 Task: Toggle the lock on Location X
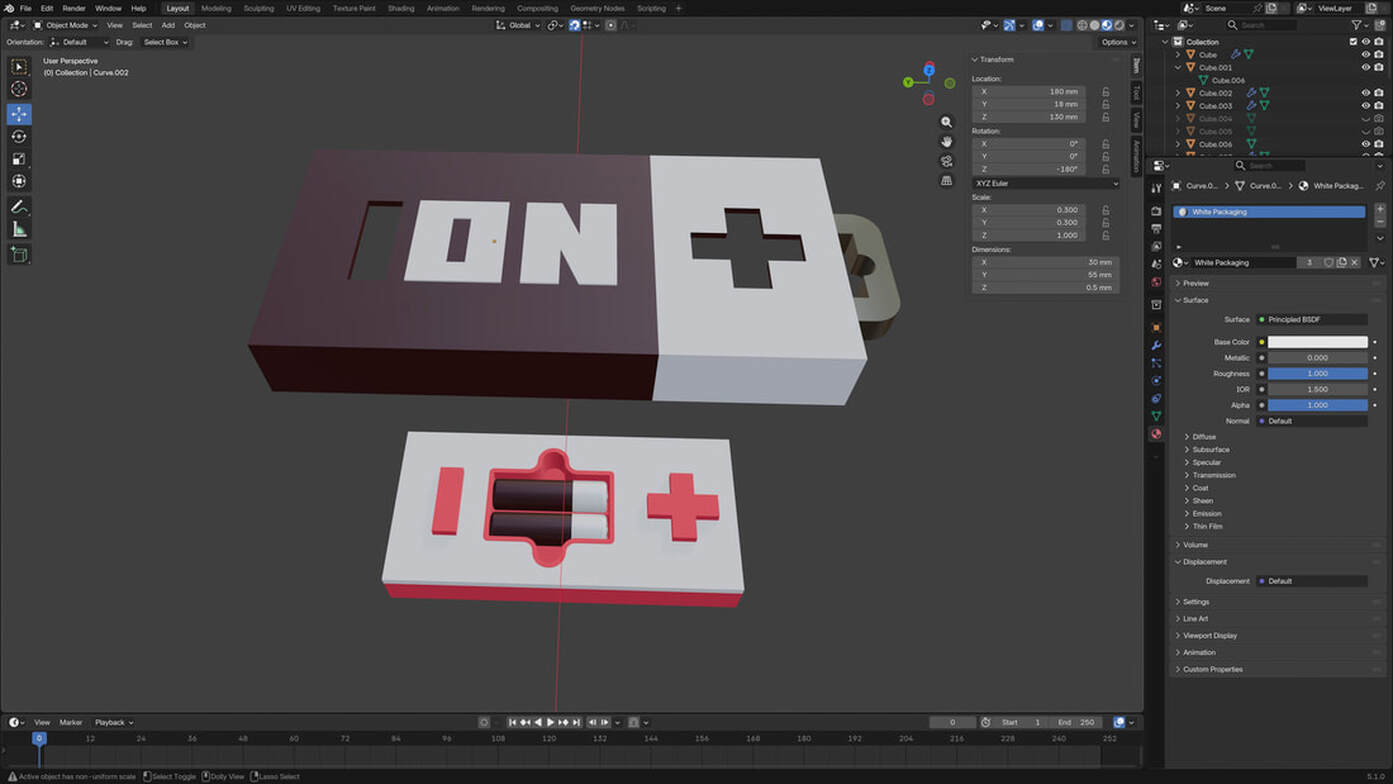1105,92
